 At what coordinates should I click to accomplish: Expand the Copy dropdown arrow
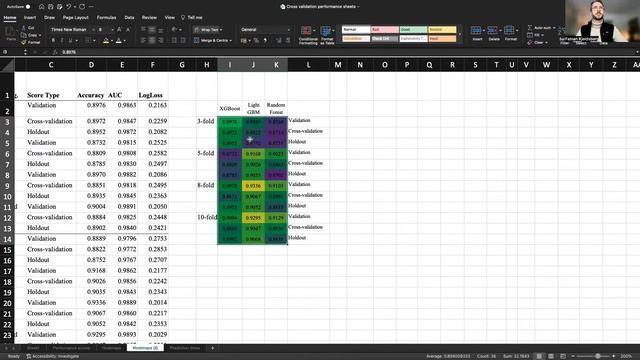pos(40,35)
